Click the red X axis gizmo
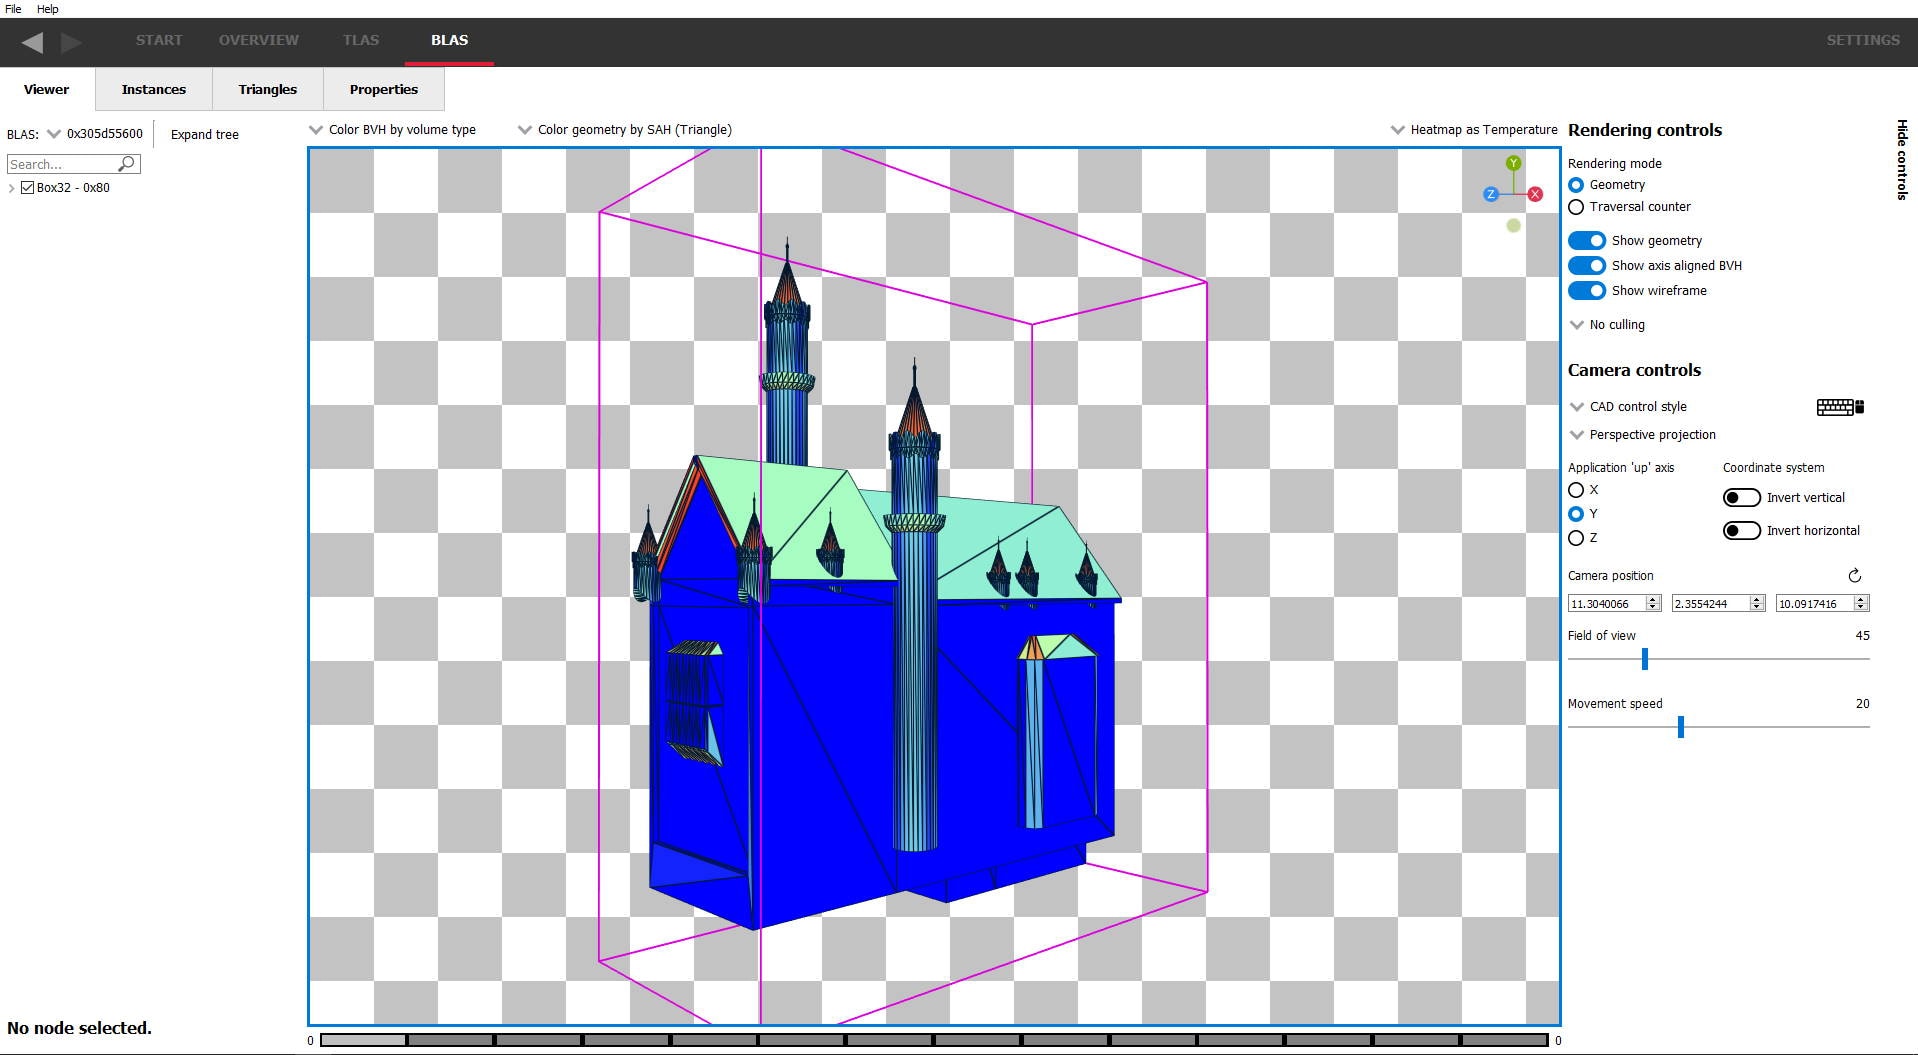Screen dimensions: 1918x1055 [x=1535, y=194]
